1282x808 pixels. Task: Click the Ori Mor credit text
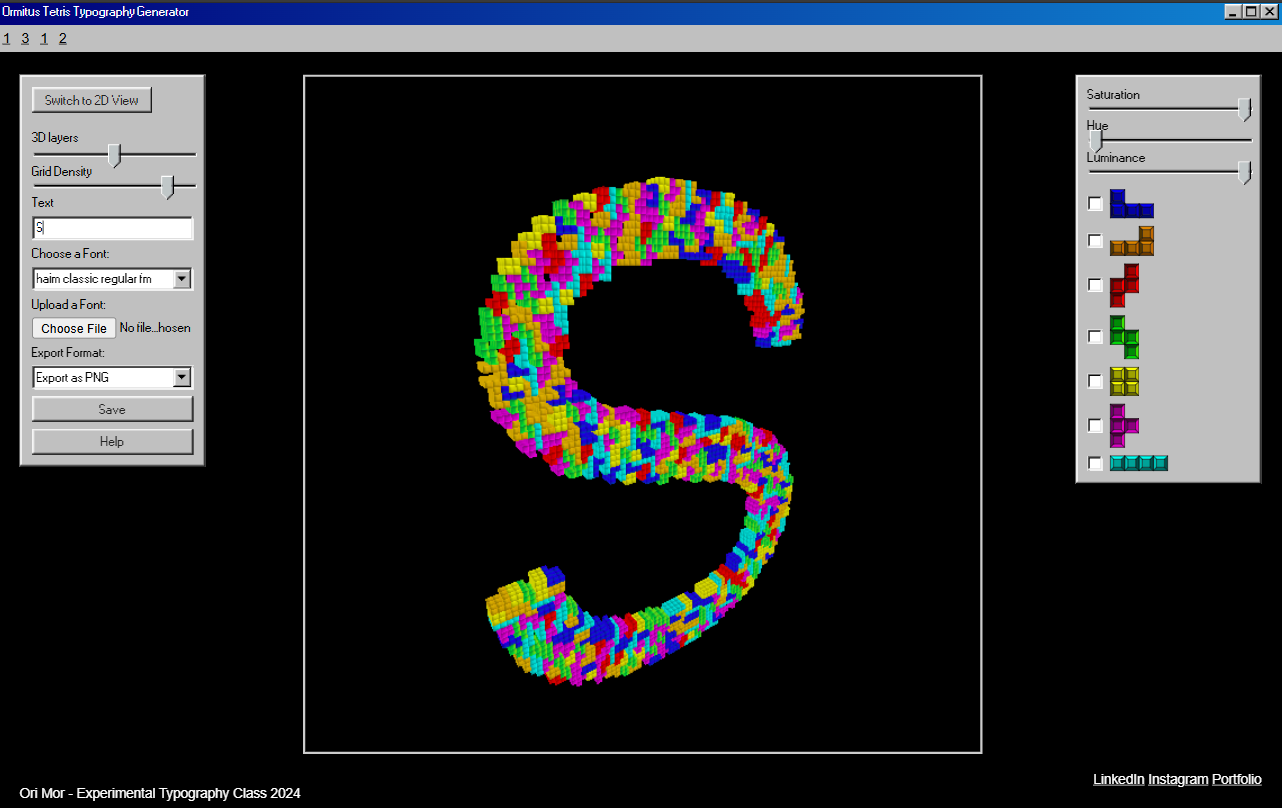[160, 793]
